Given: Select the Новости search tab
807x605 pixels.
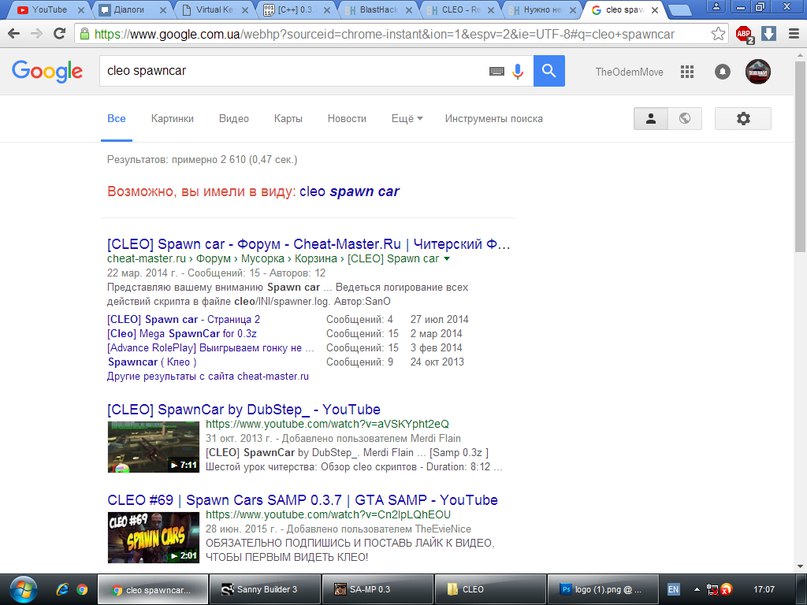Looking at the screenshot, I should point(347,119).
